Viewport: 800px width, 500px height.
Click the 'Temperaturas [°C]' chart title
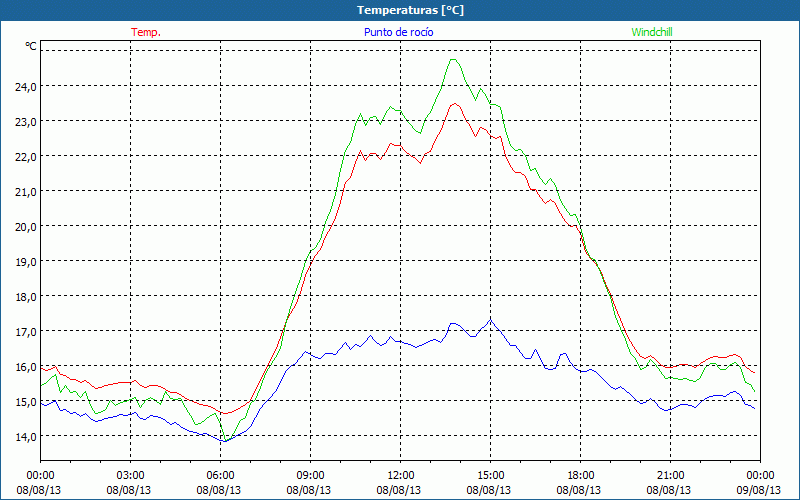click(410, 10)
